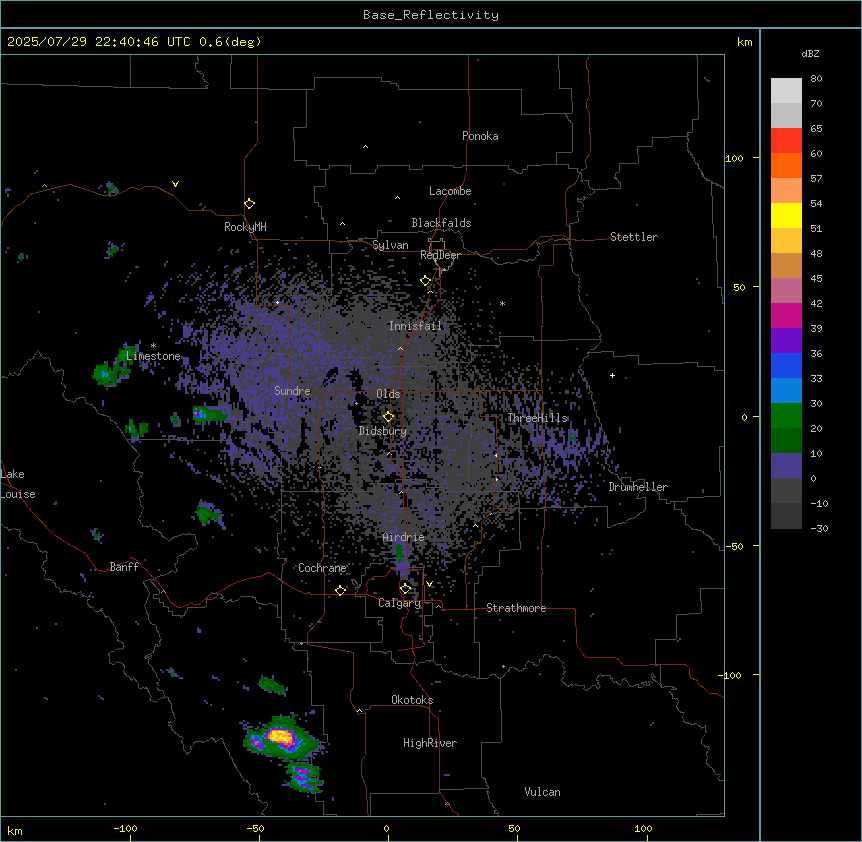
Task: Click the RedDeer city label
Action: click(x=440, y=255)
